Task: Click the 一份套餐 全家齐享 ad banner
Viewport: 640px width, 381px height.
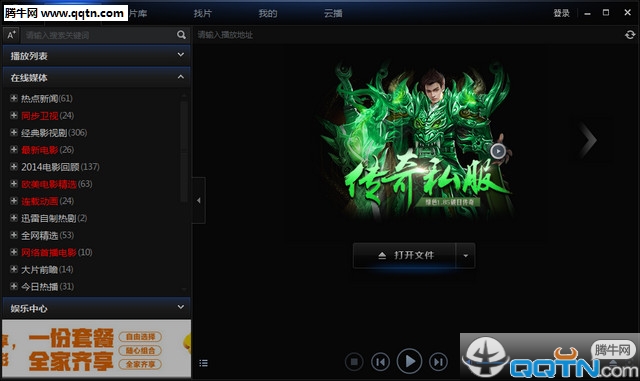Action: pyautogui.click(x=96, y=348)
